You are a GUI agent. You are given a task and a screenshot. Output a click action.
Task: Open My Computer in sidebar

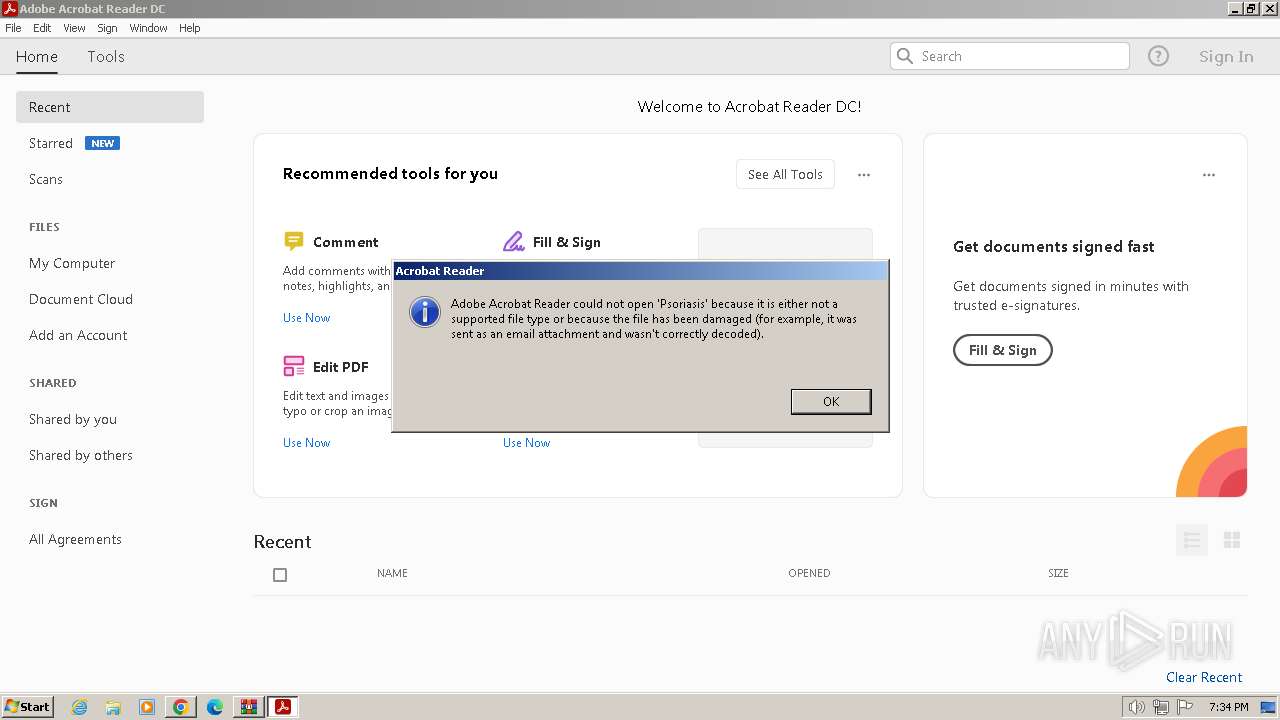72,263
